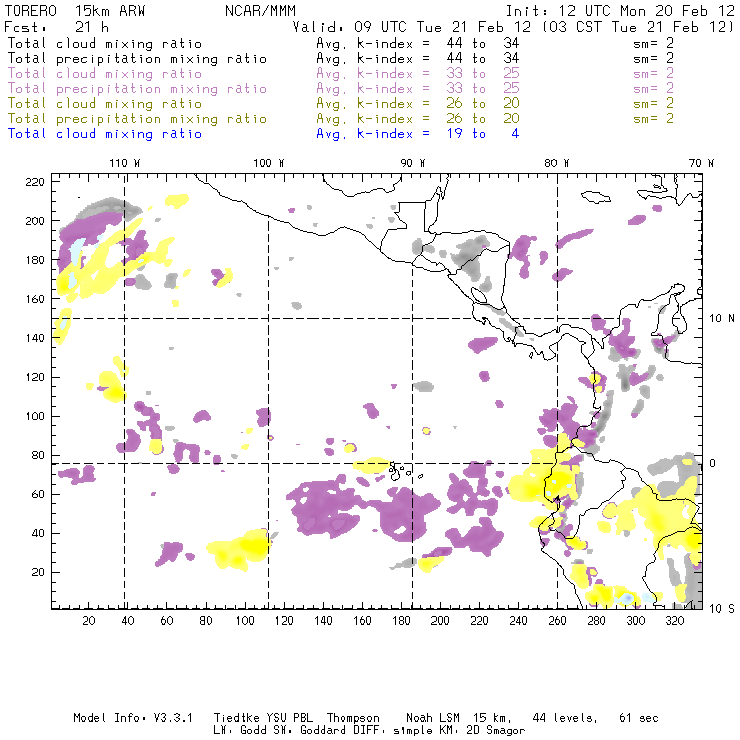
Task: Select the y-axis tick label '120'
Action: (x=35, y=377)
